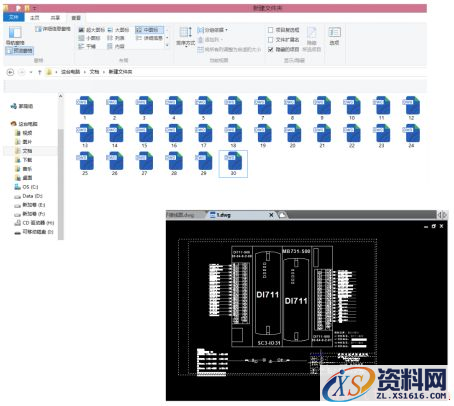This screenshot has height=406, width=454.
Task: Click 将所有列调整为合适的大小 size columns
Action: (x=229, y=50)
